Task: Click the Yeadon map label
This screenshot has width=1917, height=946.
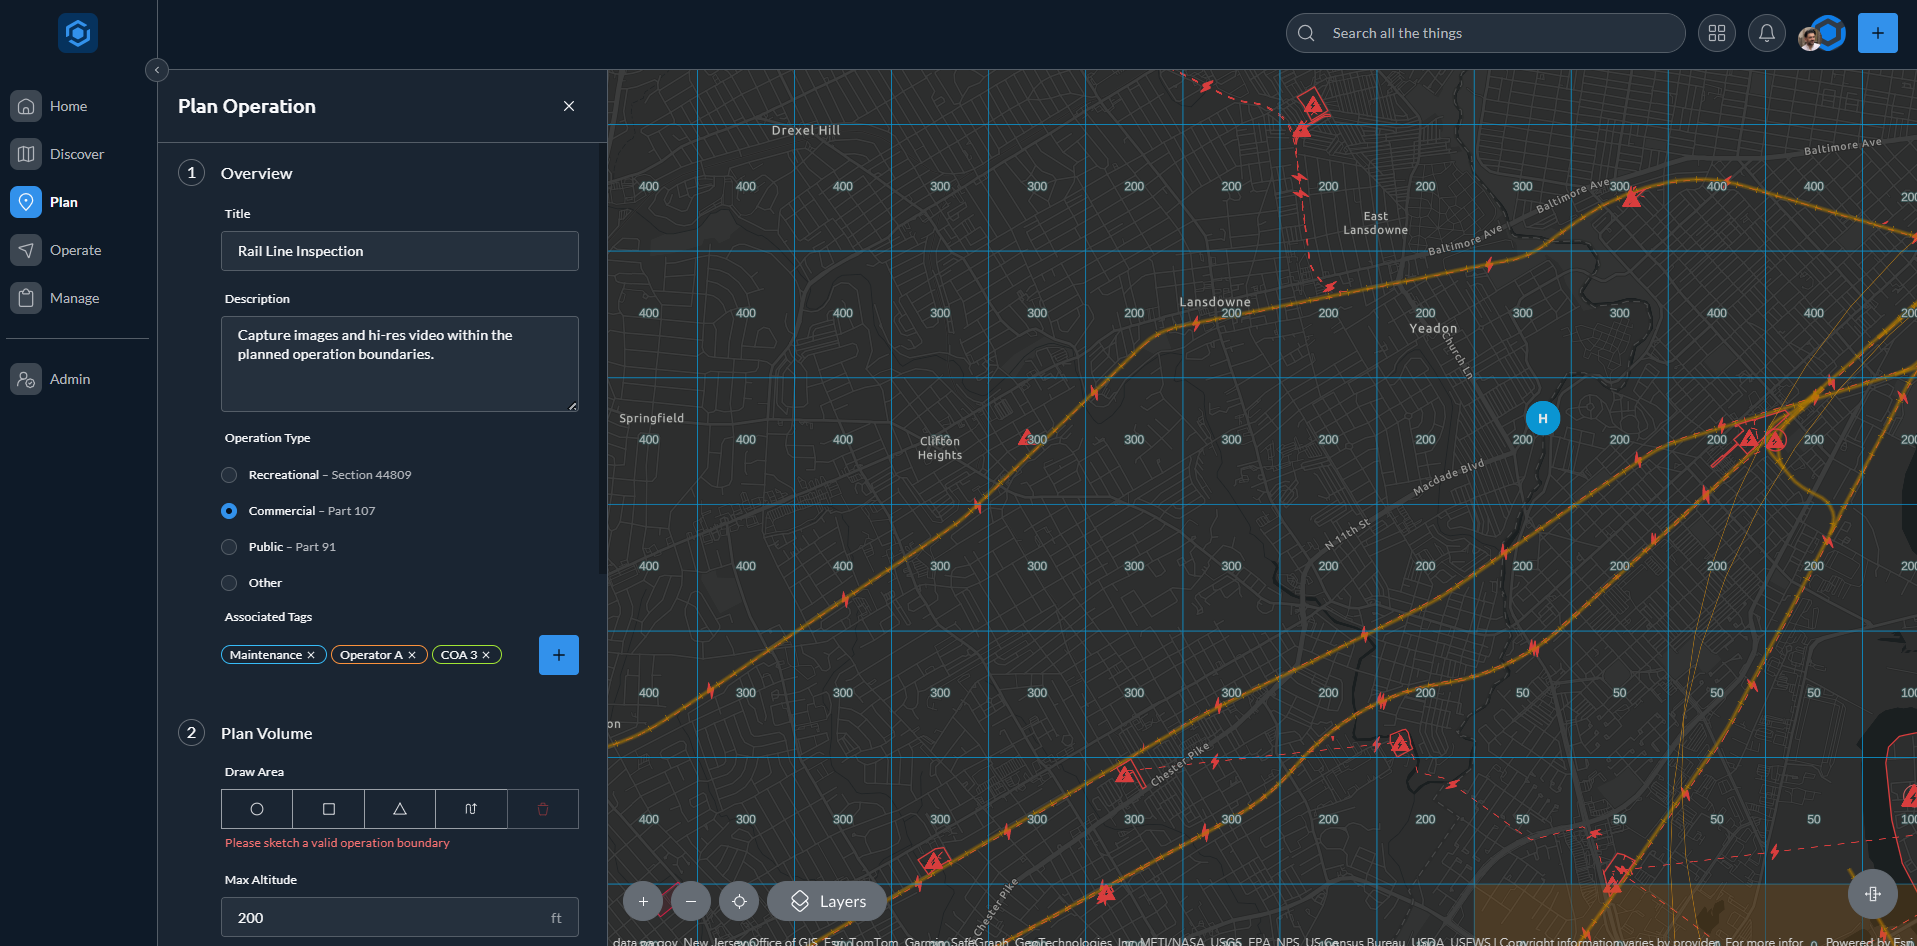Action: (1433, 328)
